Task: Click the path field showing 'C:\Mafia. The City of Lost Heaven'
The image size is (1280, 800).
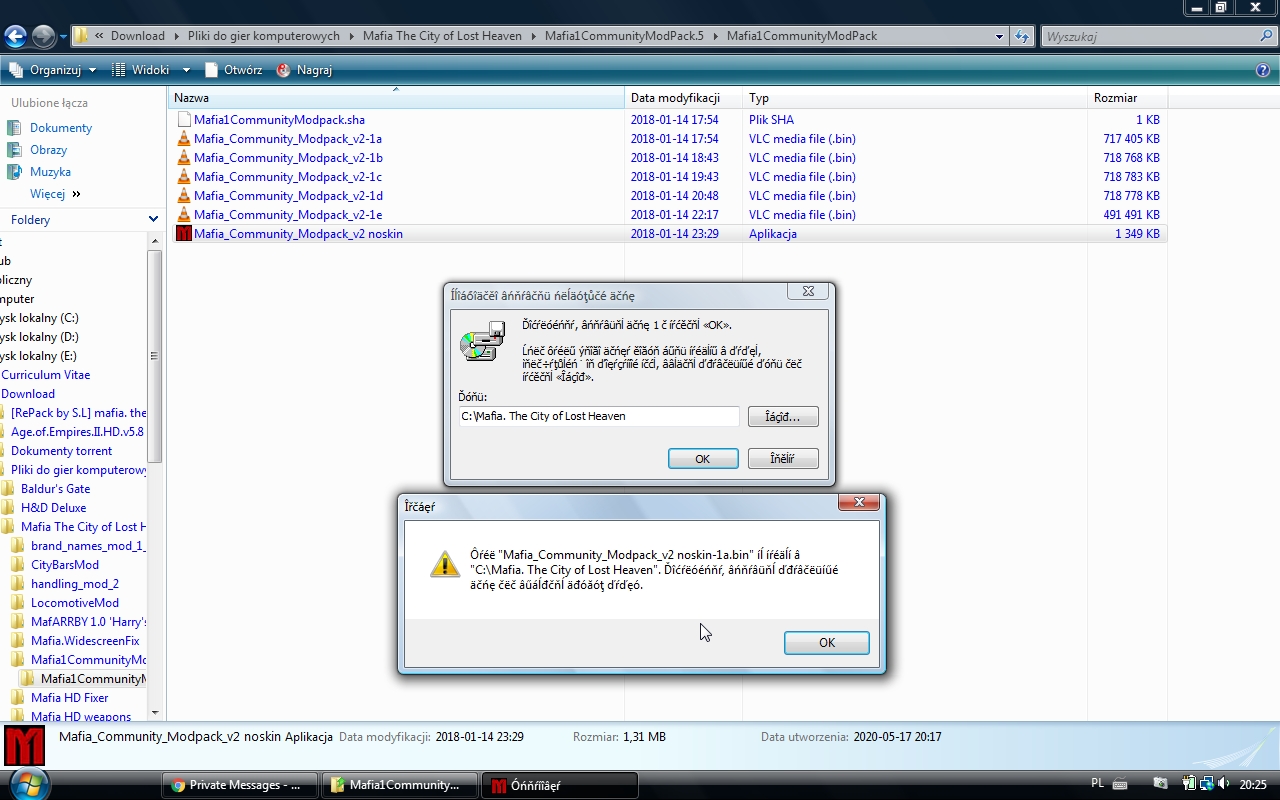Action: [599, 416]
